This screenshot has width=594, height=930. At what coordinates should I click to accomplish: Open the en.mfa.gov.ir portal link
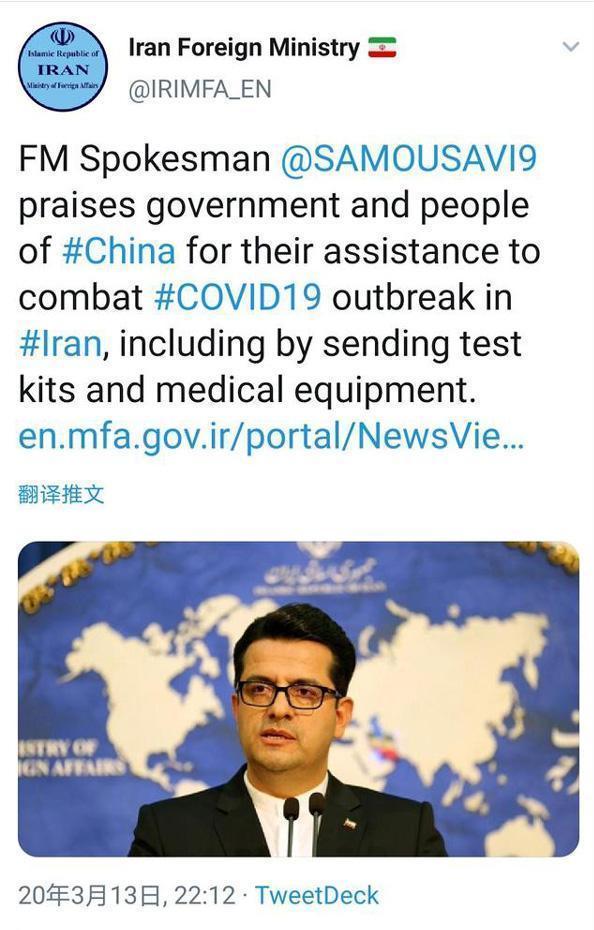pyautogui.click(x=271, y=436)
